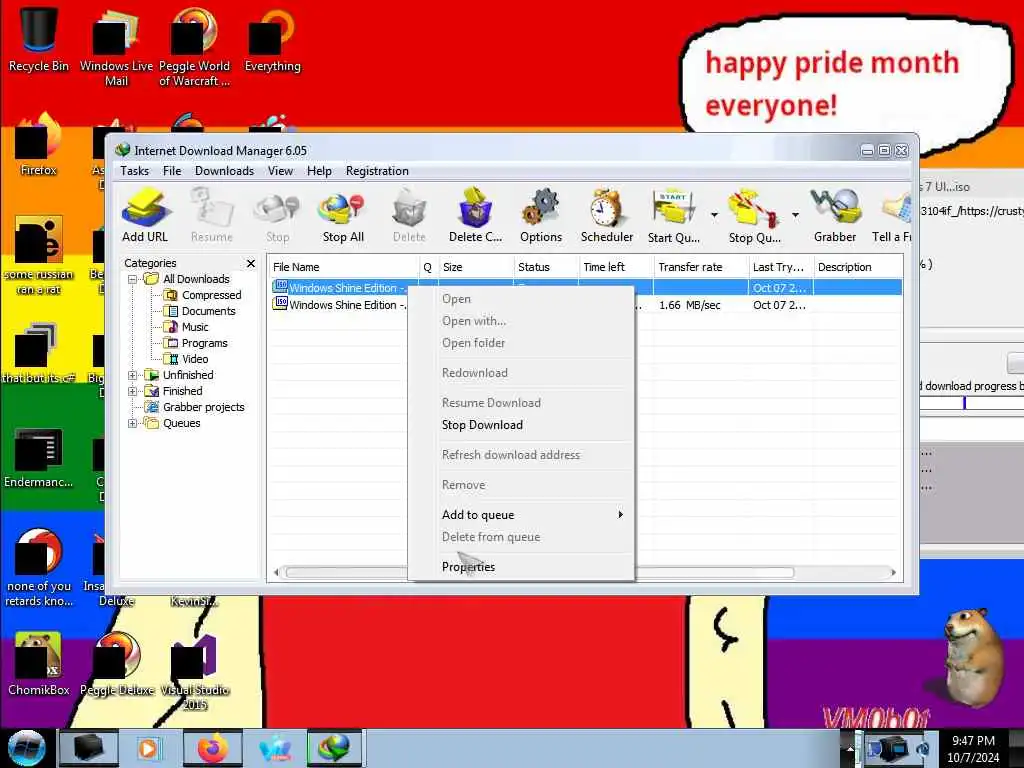The image size is (1024, 768).
Task: Open the Visual Studio 2015 desktop icon
Action: tap(195, 671)
